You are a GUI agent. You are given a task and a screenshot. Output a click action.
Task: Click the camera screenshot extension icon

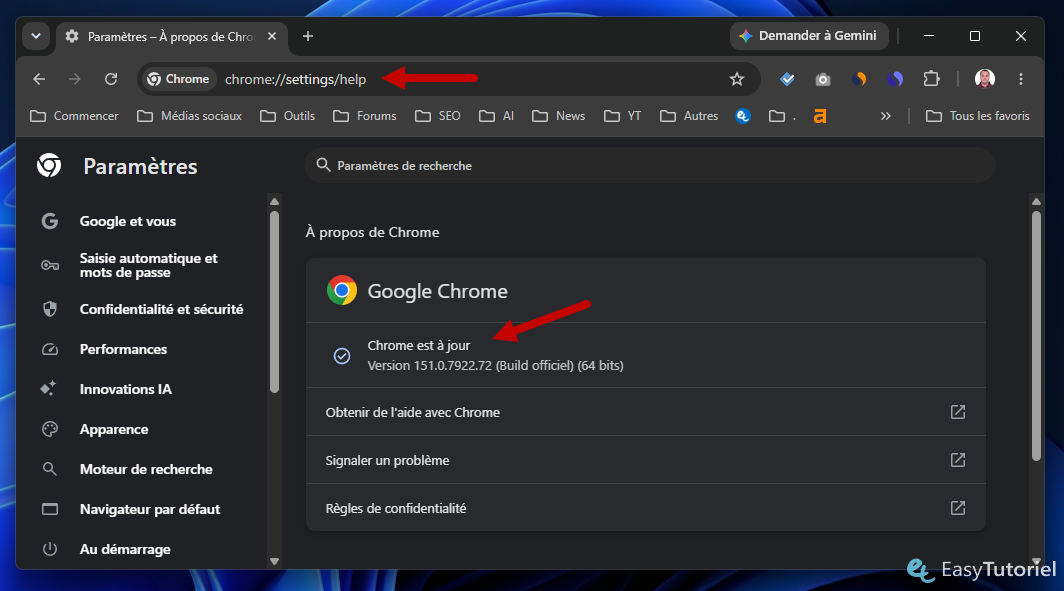[x=822, y=79]
